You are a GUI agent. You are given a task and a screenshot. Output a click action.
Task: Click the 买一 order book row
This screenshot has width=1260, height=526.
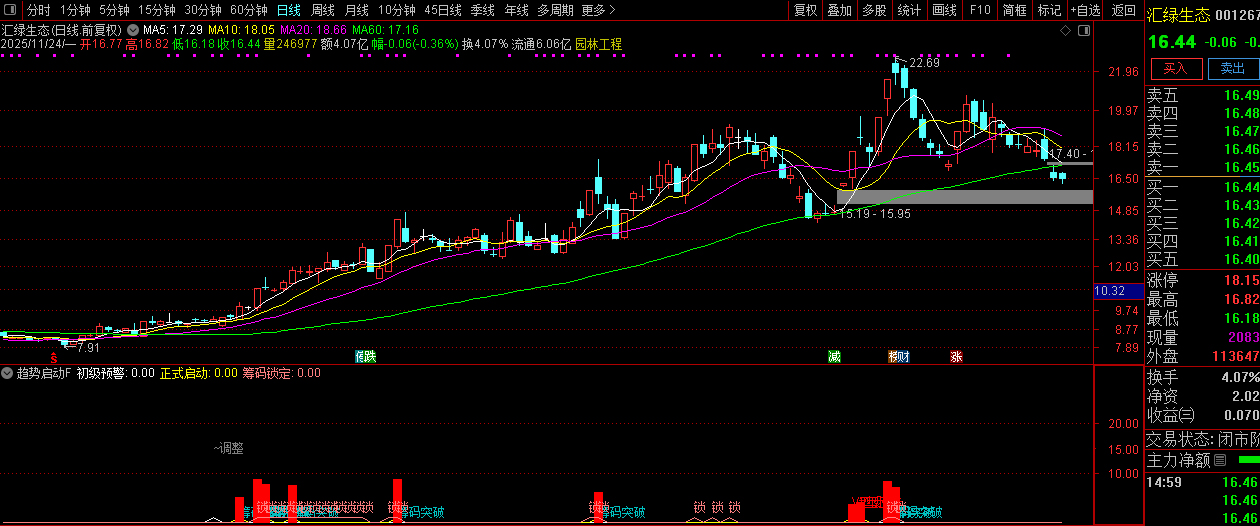[x=1202, y=187]
